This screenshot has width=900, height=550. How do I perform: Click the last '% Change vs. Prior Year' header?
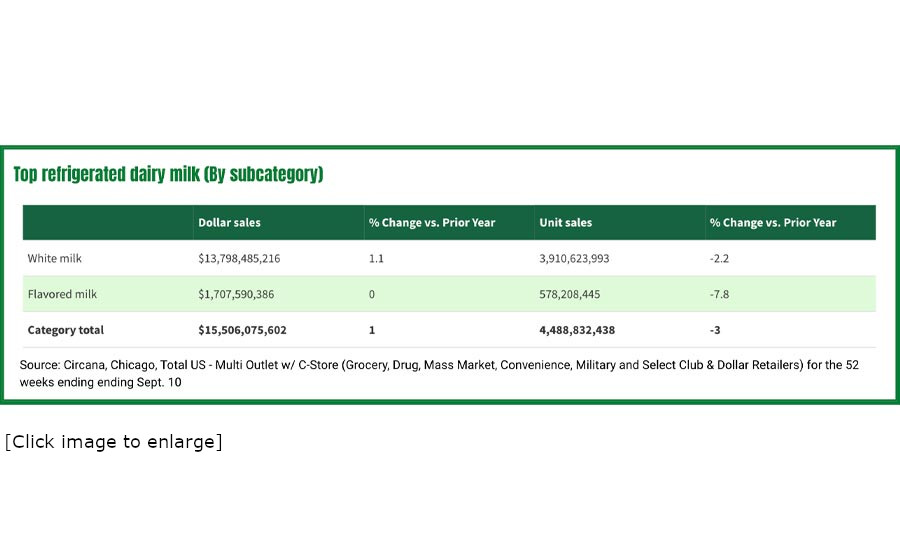[x=773, y=223]
